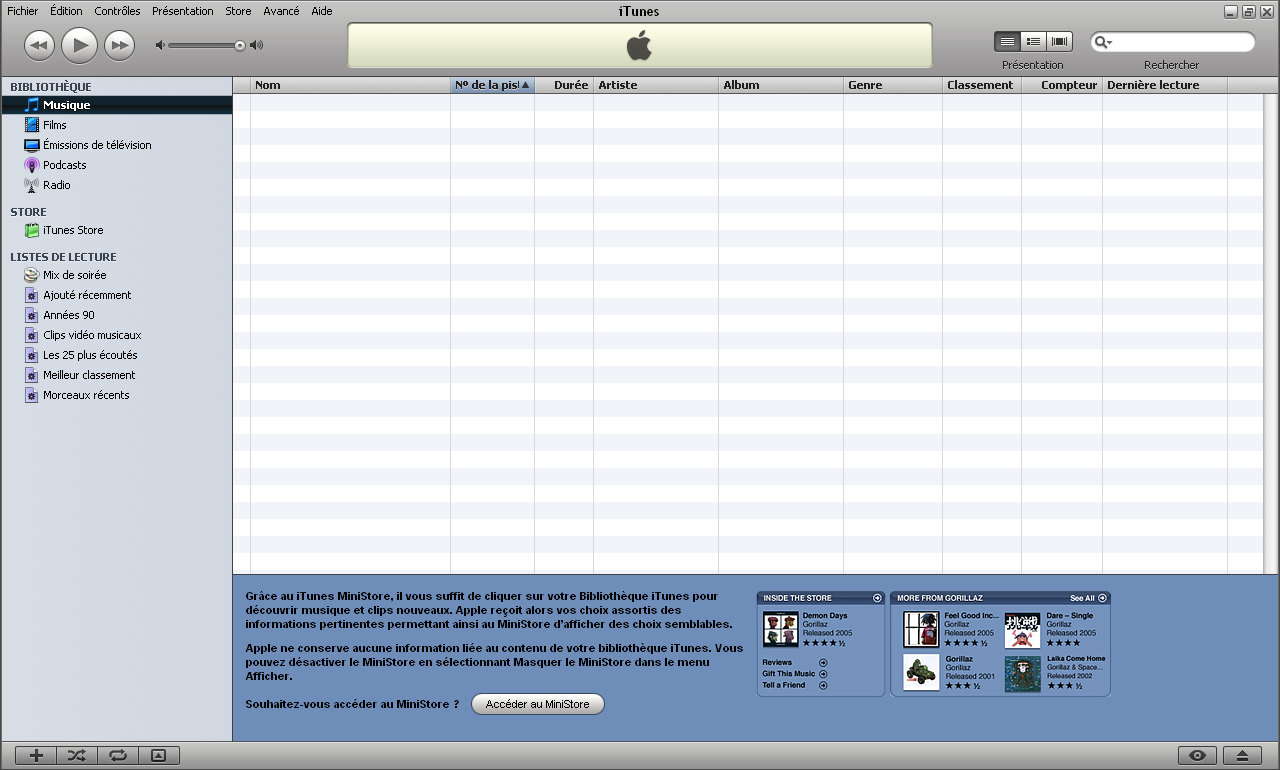Viewport: 1280px width, 770px height.
Task: Open the search magnifier dropdown
Action: pyautogui.click(x=1103, y=42)
